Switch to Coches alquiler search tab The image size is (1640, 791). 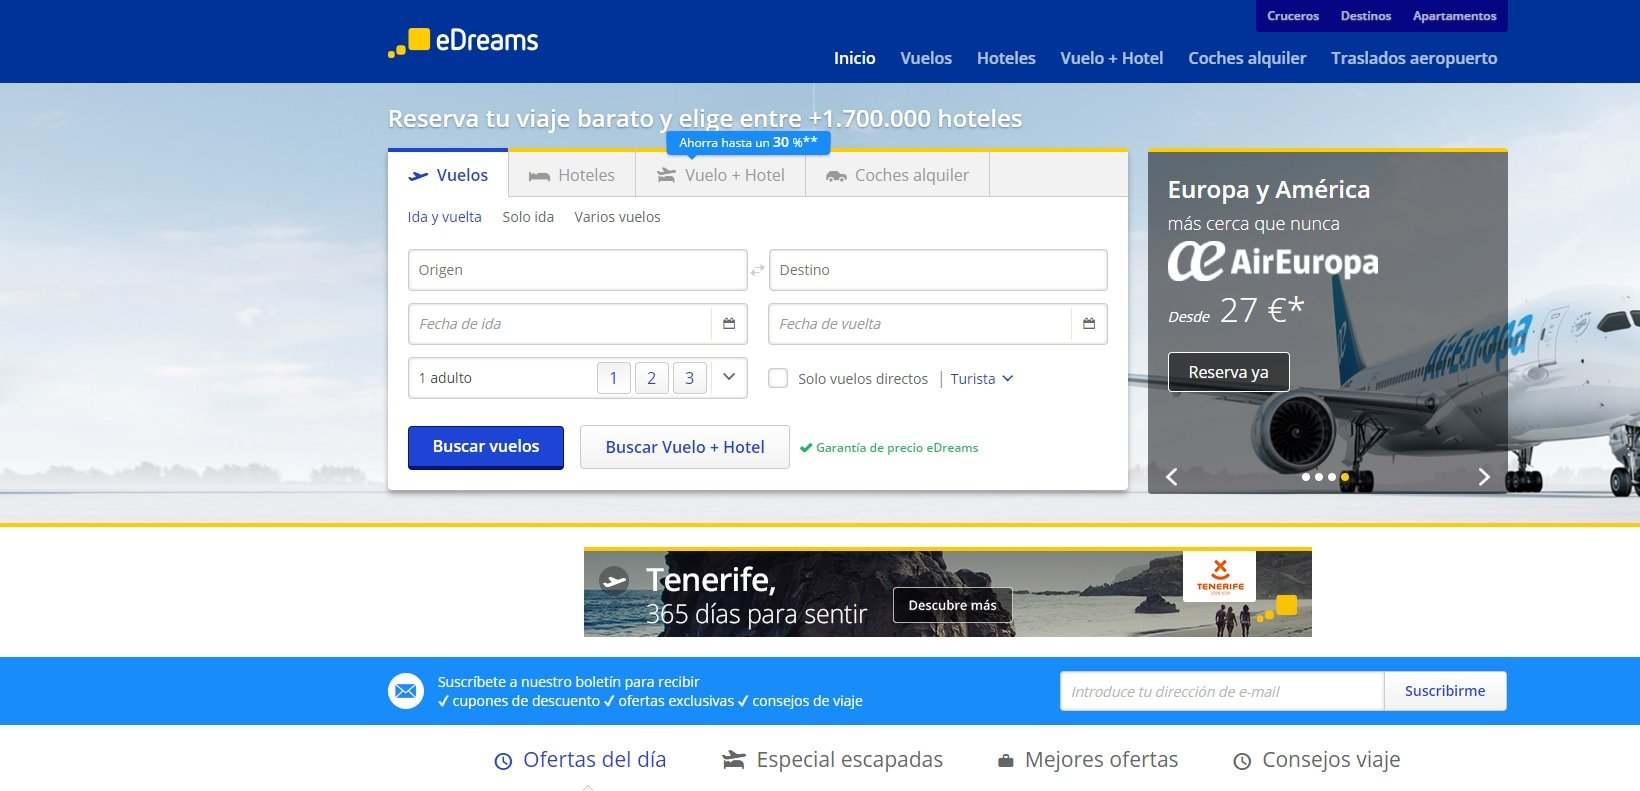[x=897, y=175]
